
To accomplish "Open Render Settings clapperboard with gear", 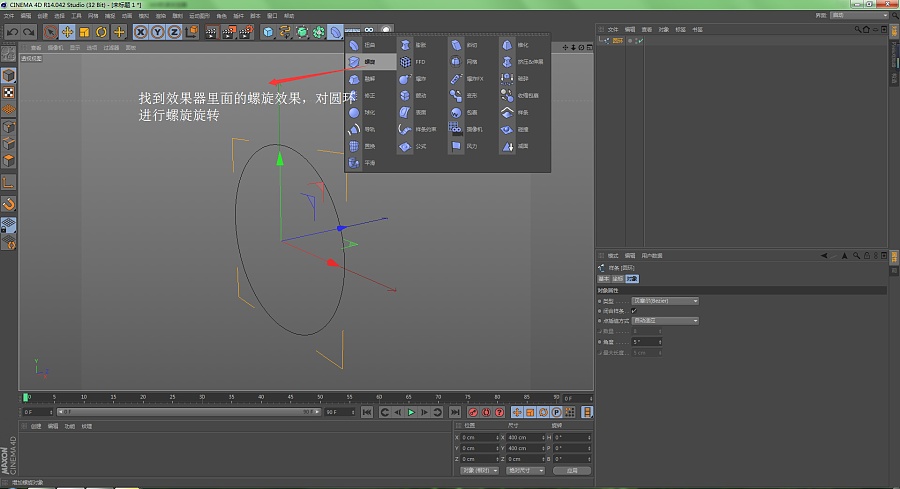I will [x=246, y=32].
